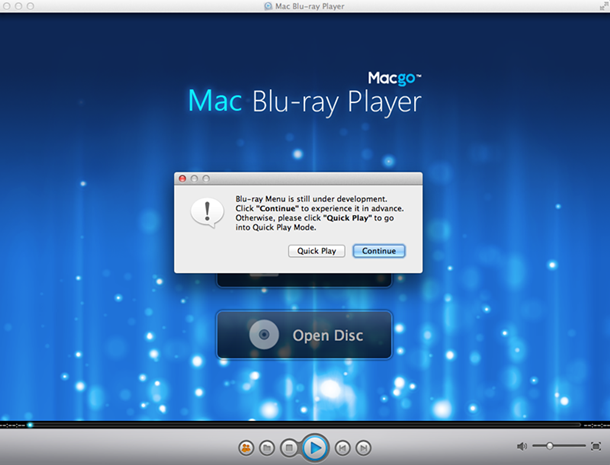Skip to previous chapter
This screenshot has width=610, height=465.
coord(342,448)
